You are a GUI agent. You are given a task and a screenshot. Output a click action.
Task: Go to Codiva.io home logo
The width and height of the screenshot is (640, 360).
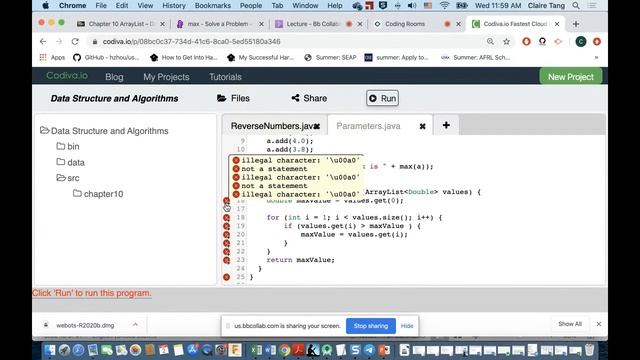67,76
